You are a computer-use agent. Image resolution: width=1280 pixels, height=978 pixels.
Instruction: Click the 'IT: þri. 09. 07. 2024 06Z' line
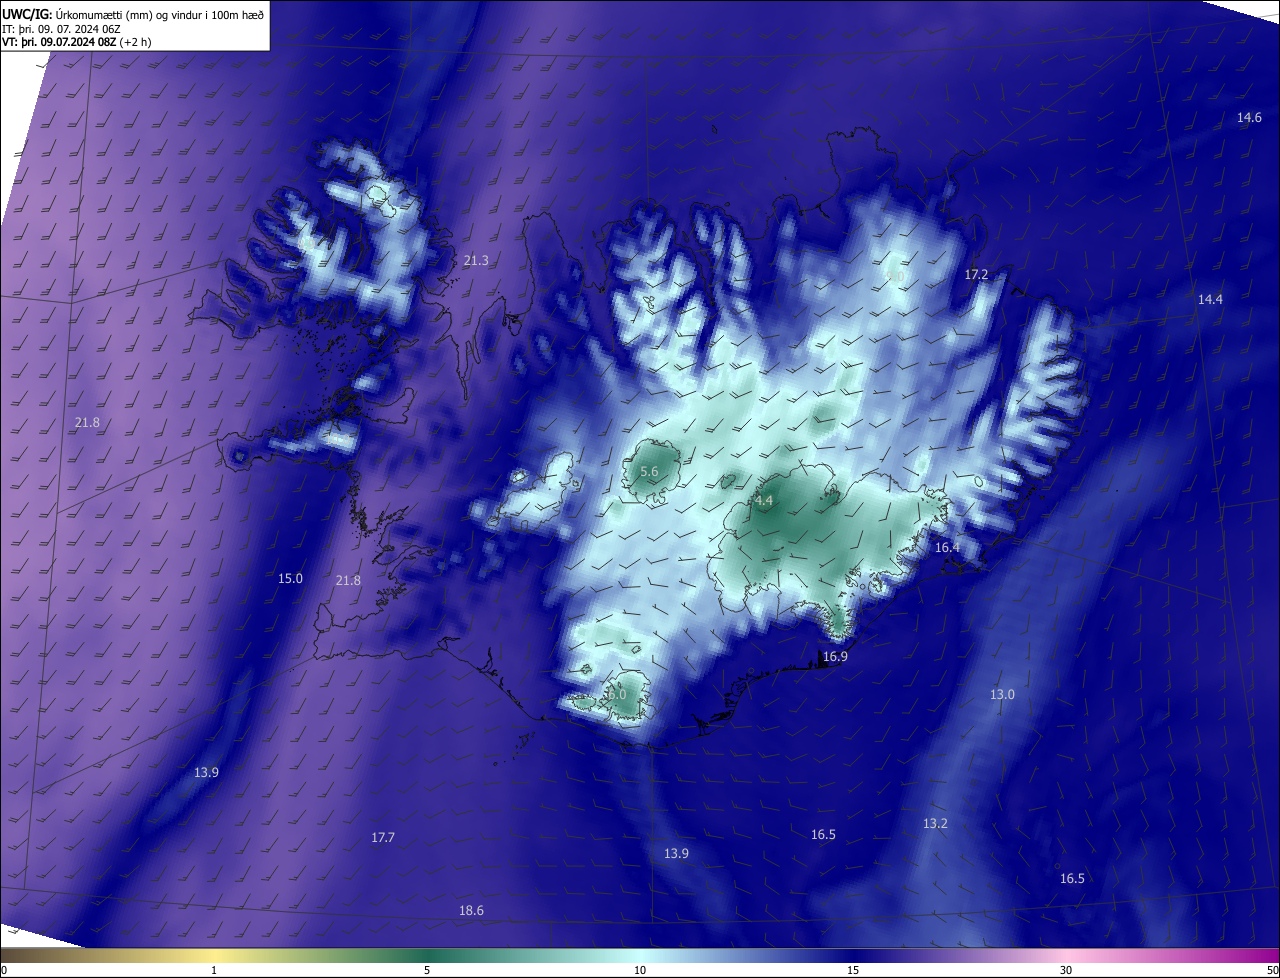click(x=61, y=29)
